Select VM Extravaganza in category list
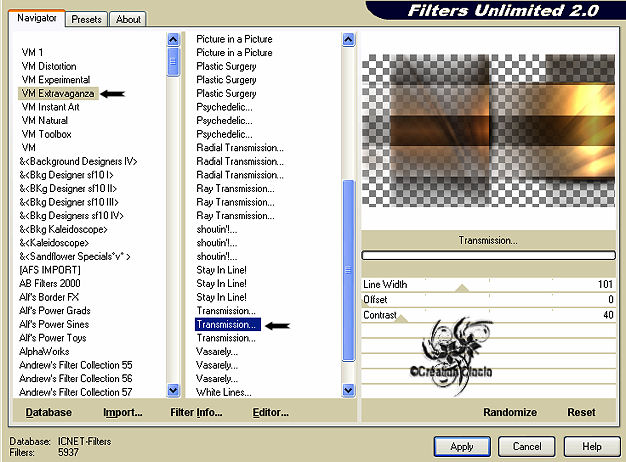This screenshot has width=626, height=462. [59, 93]
